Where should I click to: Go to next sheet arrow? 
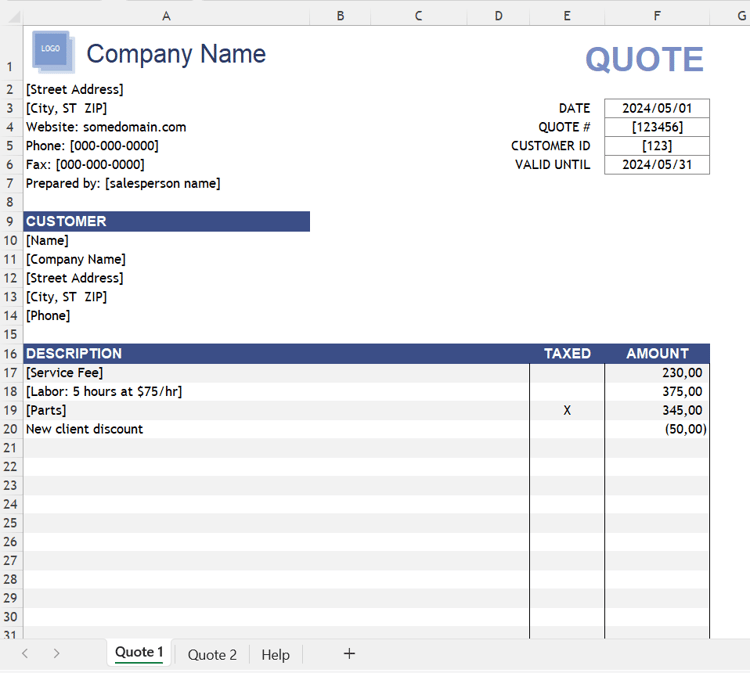(56, 653)
